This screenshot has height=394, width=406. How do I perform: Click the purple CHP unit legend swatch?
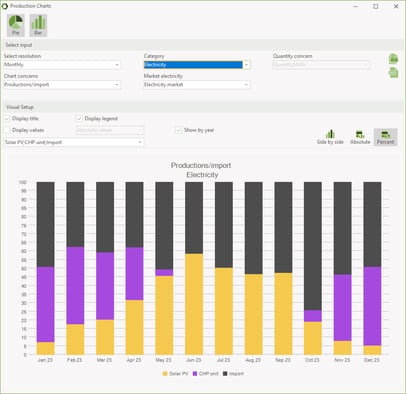pyautogui.click(x=195, y=374)
